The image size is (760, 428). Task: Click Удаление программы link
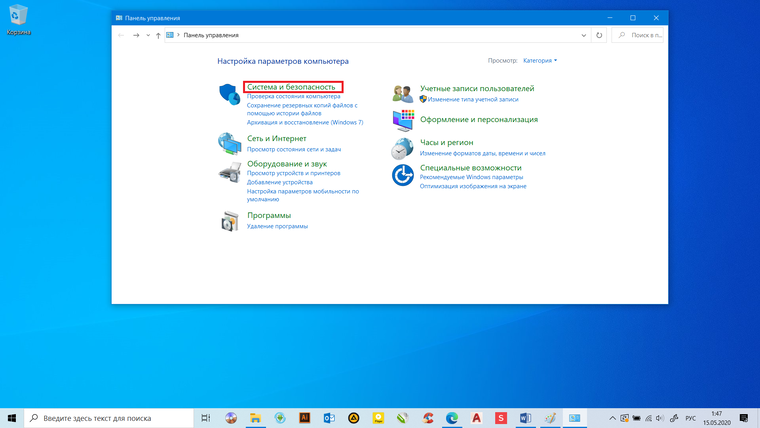277,226
